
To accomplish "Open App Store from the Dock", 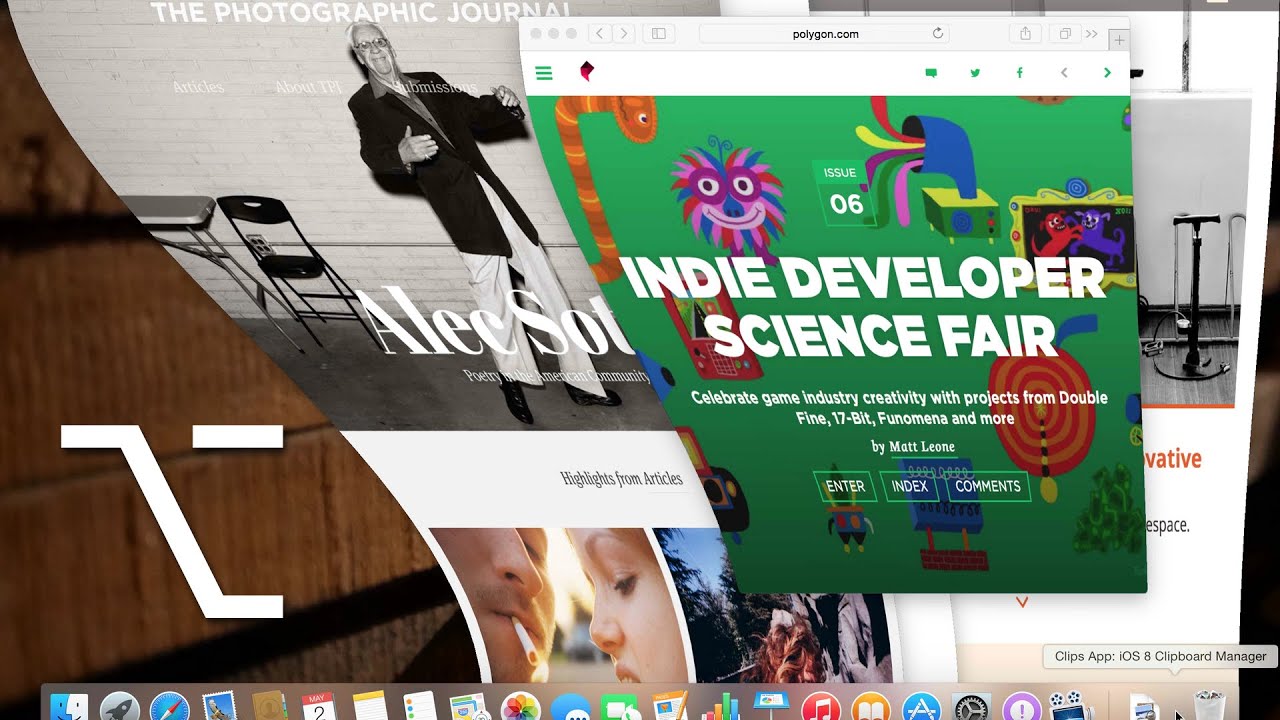I will (x=921, y=707).
